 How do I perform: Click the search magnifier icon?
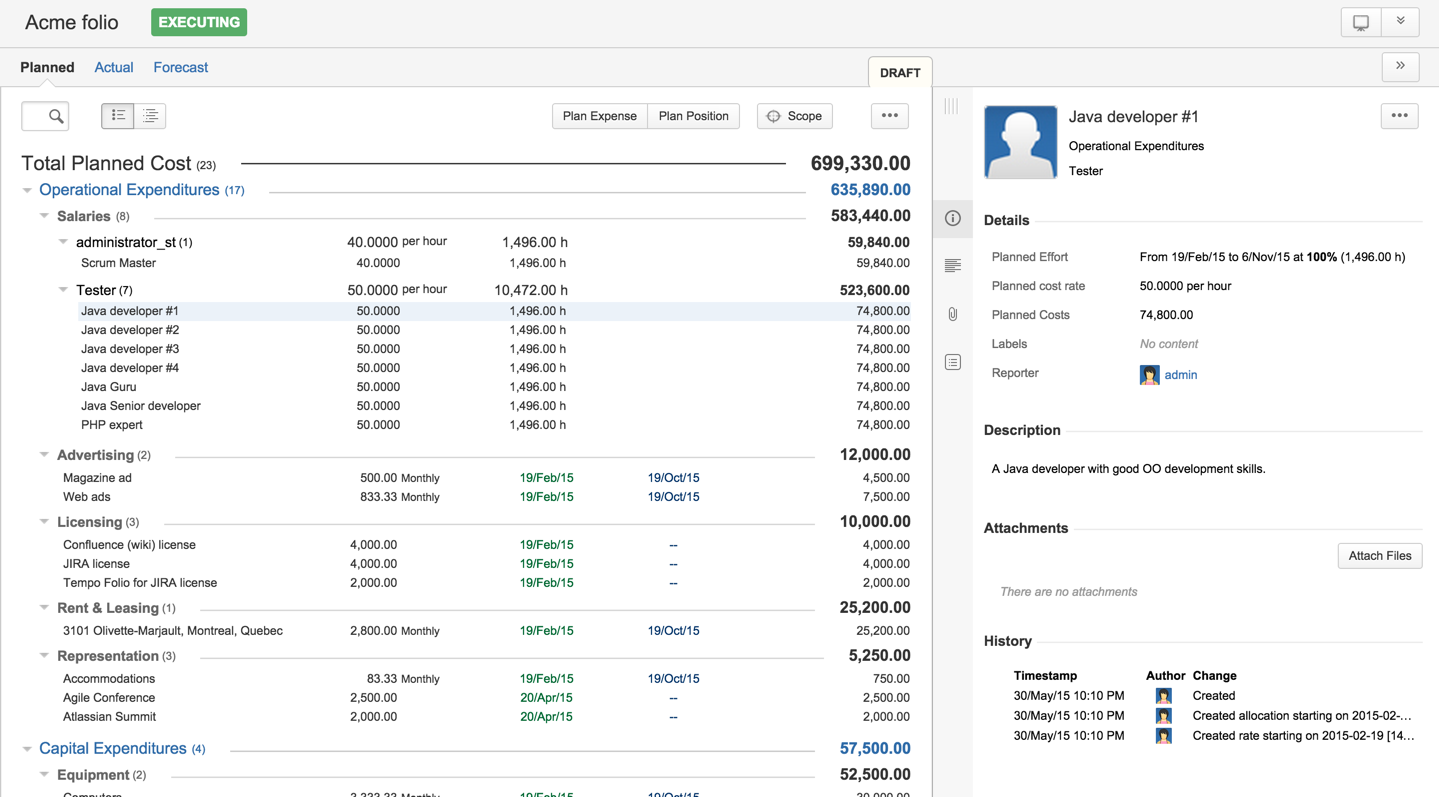(x=56, y=117)
